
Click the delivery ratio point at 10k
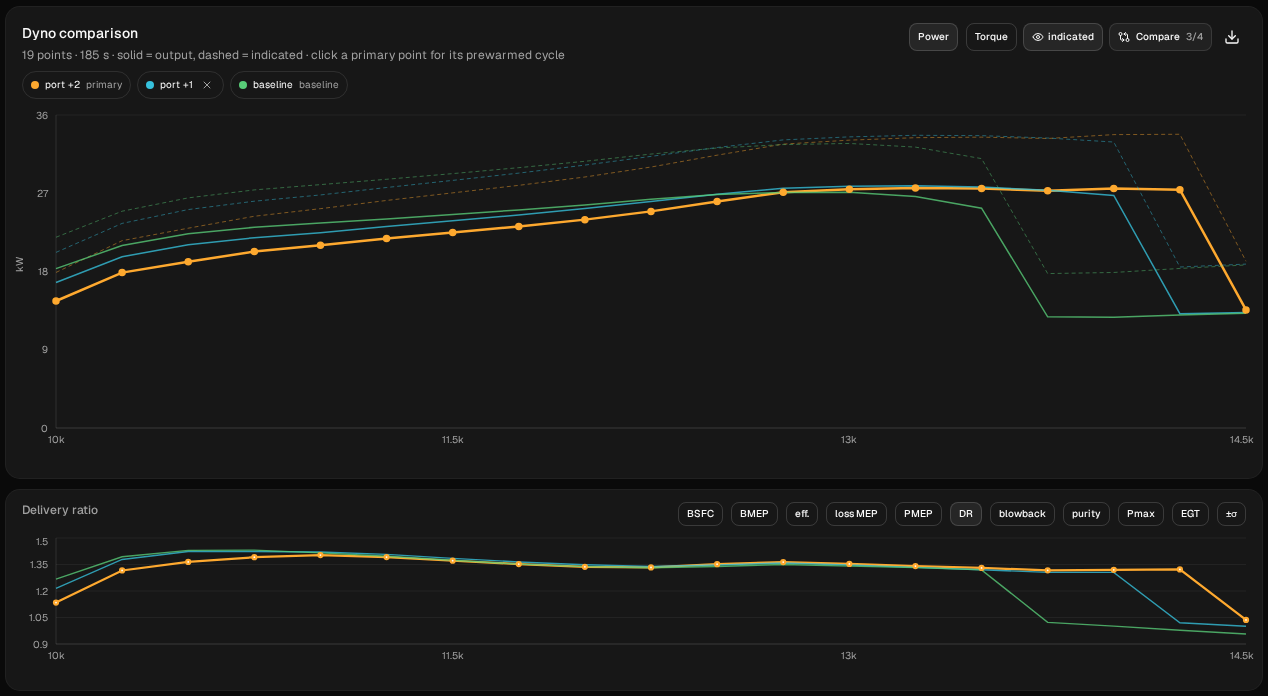[x=56, y=602]
